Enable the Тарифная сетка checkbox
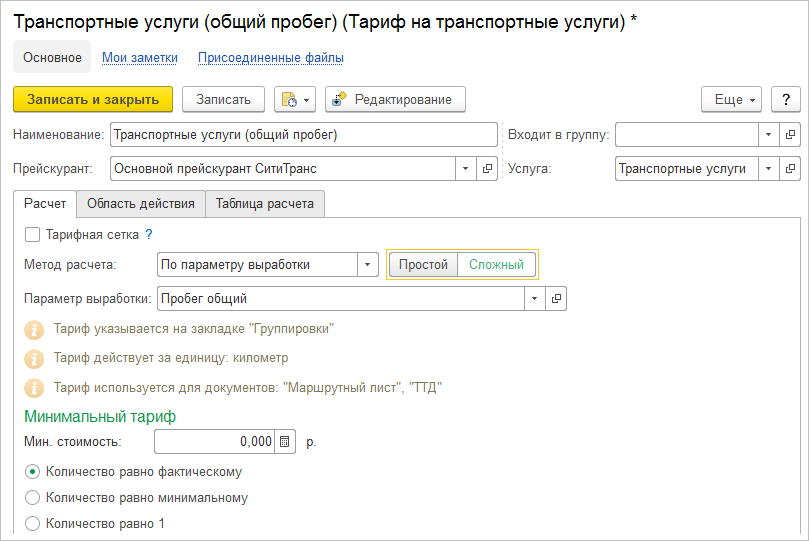Image resolution: width=809 pixels, height=541 pixels. pos(32,235)
